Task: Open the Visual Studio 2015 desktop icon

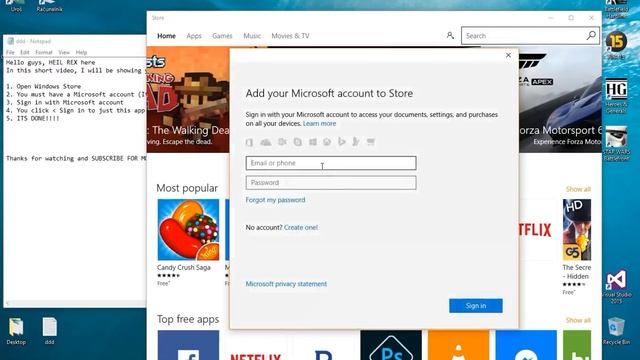Action: tap(616, 287)
